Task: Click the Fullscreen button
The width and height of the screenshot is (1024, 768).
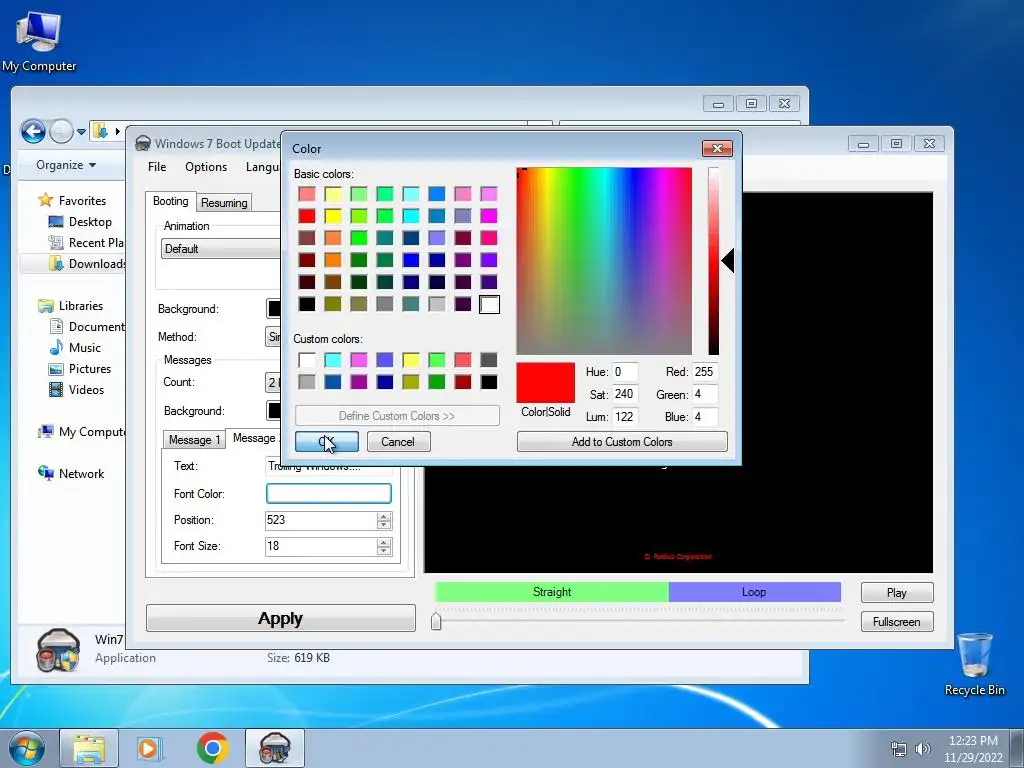Action: tap(897, 622)
